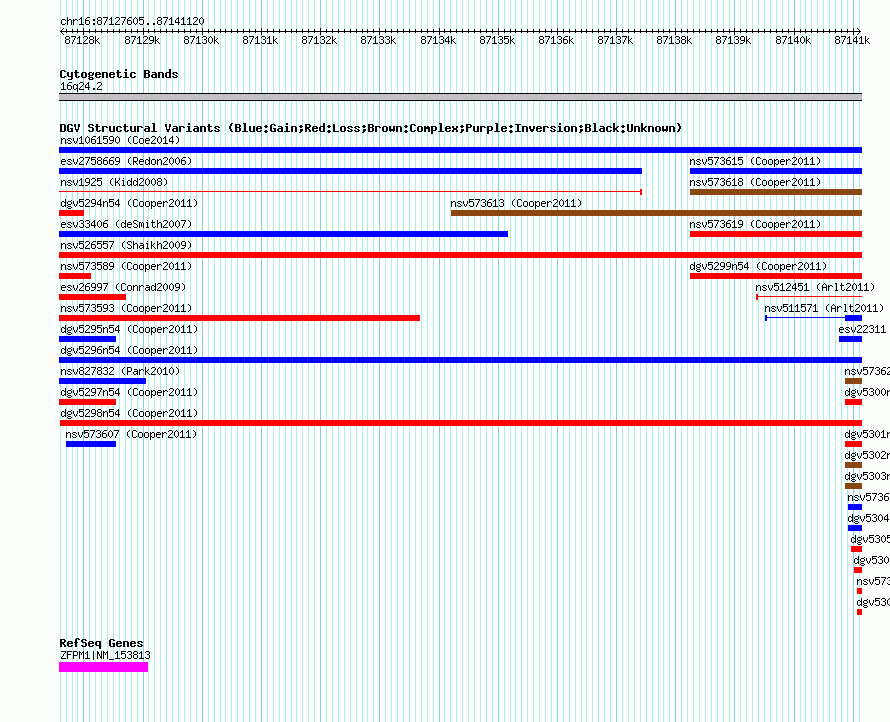Viewport: 890px width, 722px height.
Task: Click the 87129k ruler position label
Action: coord(142,40)
